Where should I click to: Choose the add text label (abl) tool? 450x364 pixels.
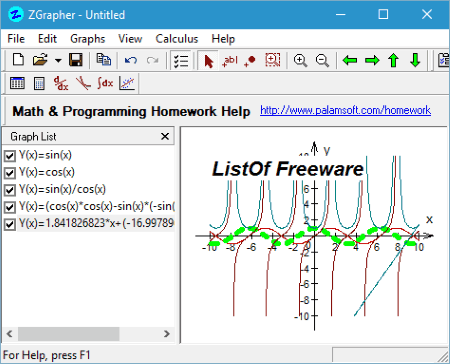230,61
